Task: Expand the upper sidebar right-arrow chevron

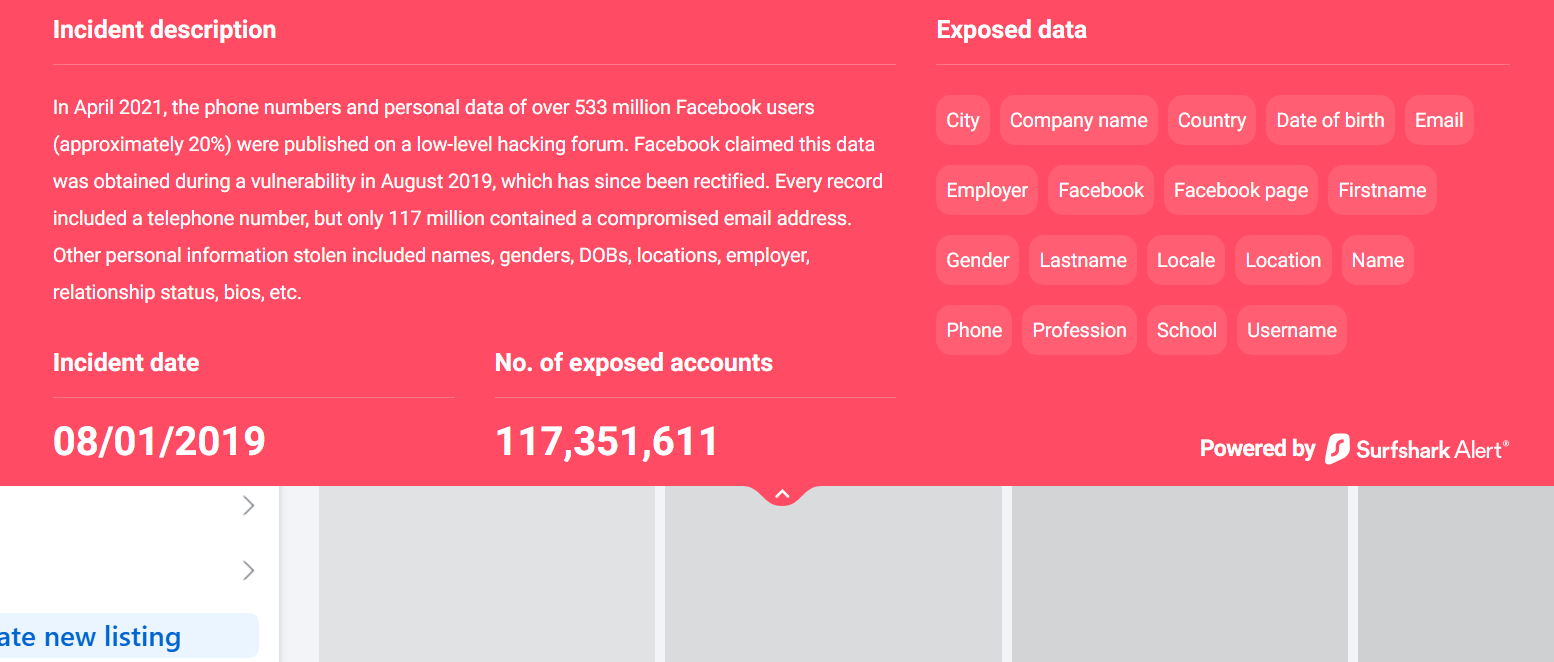Action: tap(249, 507)
